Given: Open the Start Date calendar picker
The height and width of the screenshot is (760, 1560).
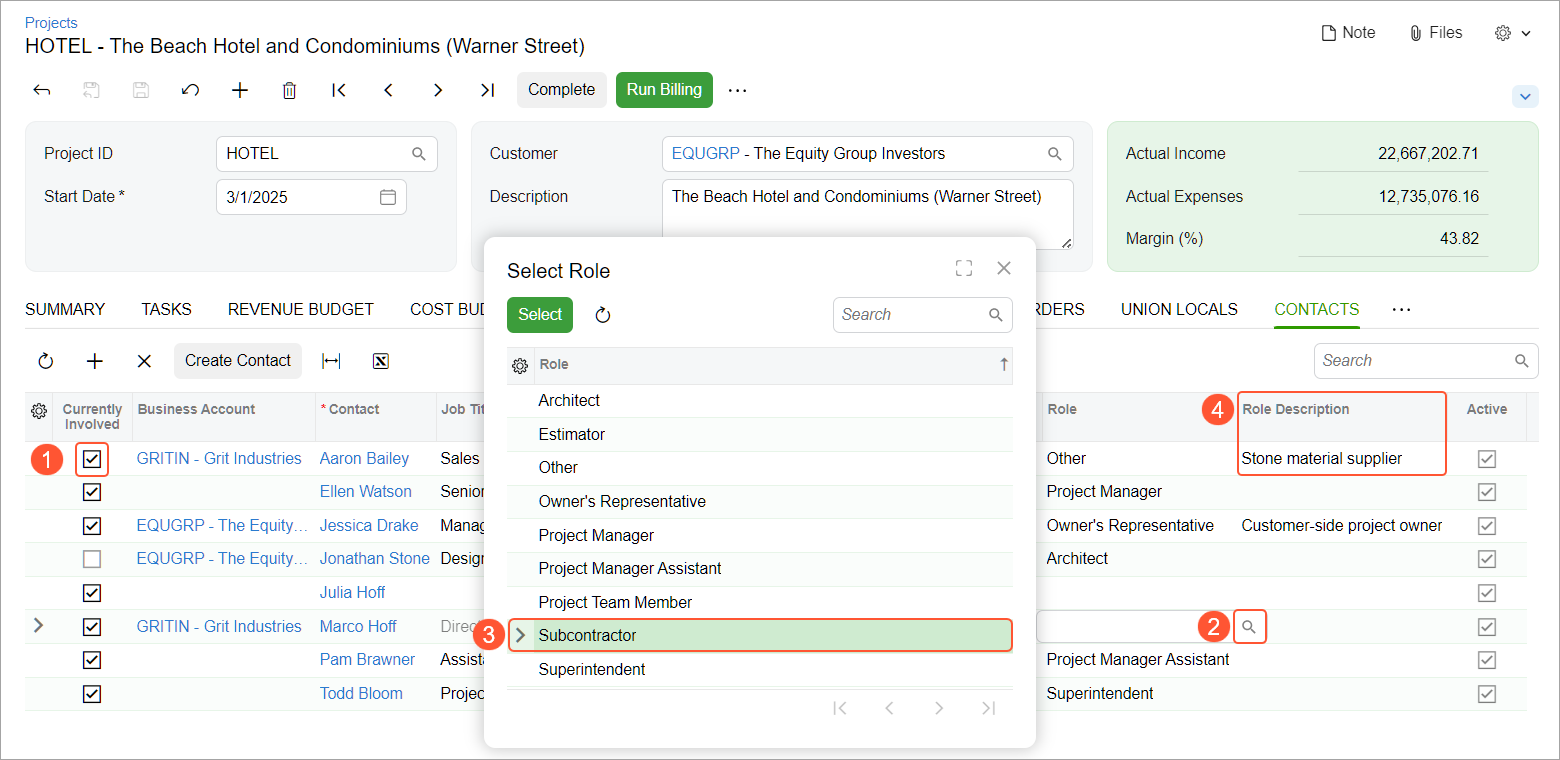Looking at the screenshot, I should [x=388, y=197].
